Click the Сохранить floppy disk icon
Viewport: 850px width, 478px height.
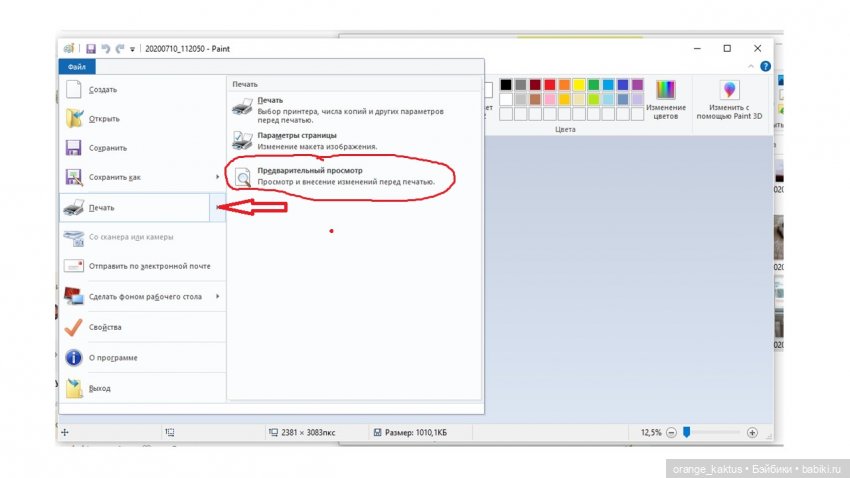pyautogui.click(x=73, y=147)
